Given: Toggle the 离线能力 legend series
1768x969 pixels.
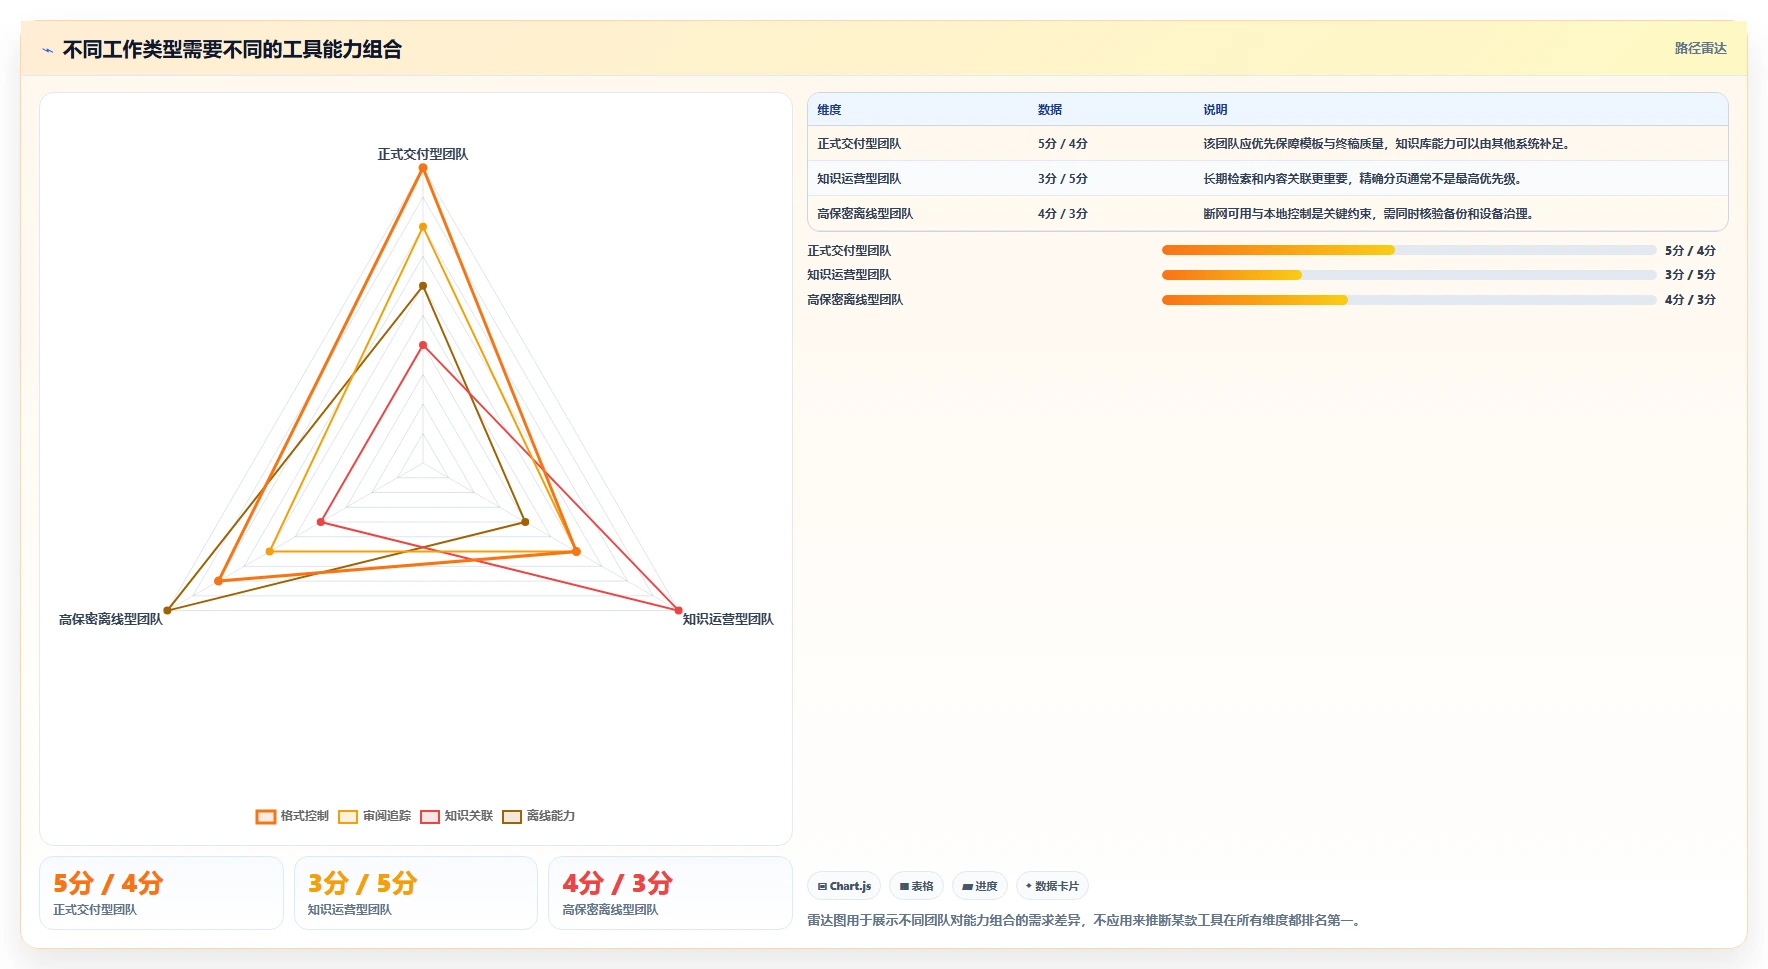Looking at the screenshot, I should click(538, 816).
